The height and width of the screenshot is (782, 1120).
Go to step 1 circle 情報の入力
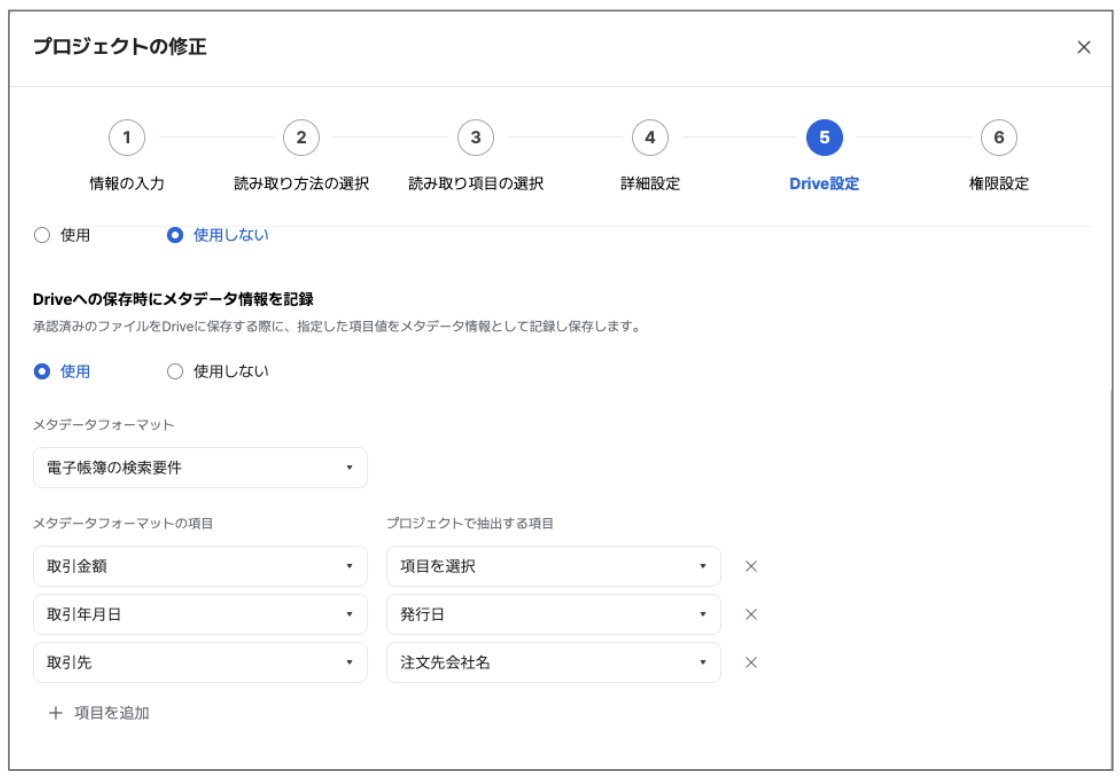[x=127, y=137]
